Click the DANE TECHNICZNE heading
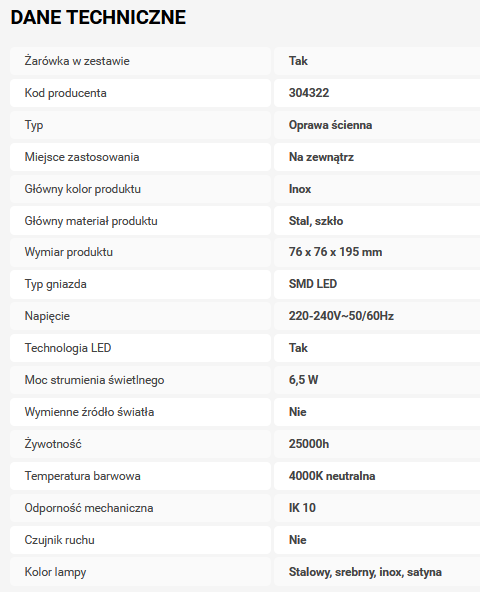This screenshot has height=592, width=480. coord(98,17)
